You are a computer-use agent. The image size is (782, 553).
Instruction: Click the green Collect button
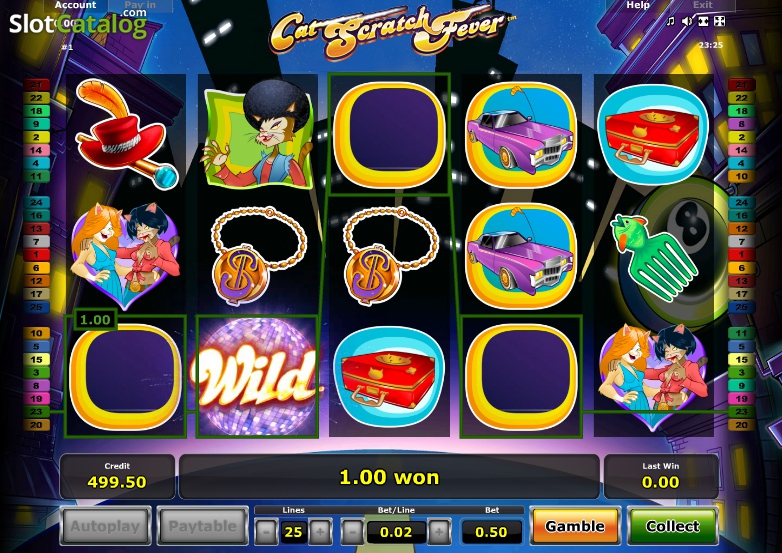tap(672, 526)
